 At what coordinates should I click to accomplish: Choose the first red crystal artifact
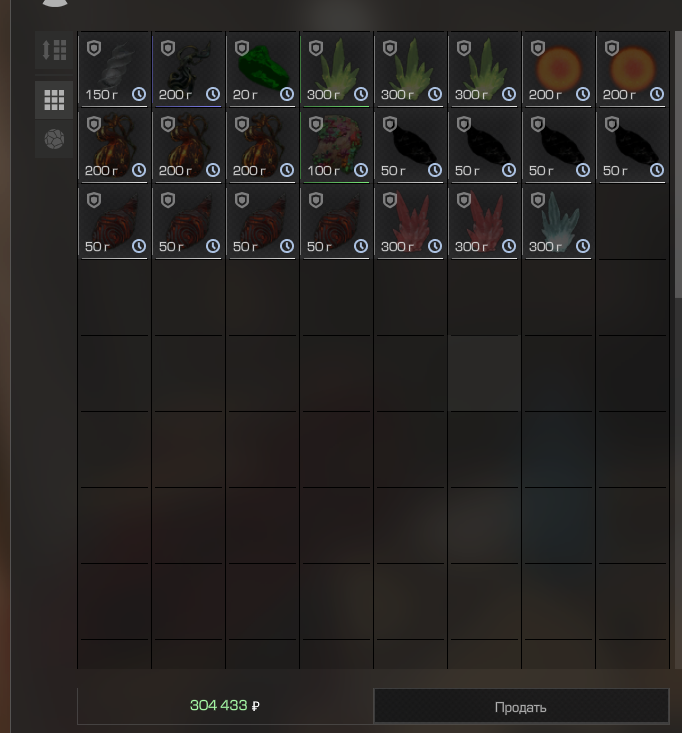(x=410, y=222)
